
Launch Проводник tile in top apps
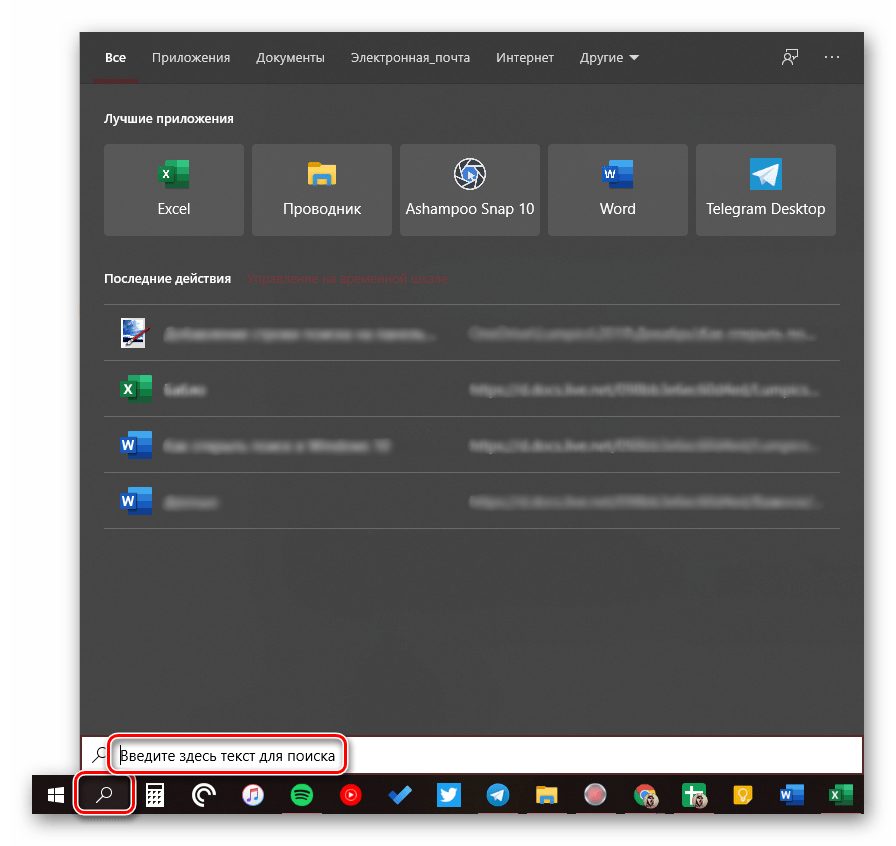click(x=322, y=190)
